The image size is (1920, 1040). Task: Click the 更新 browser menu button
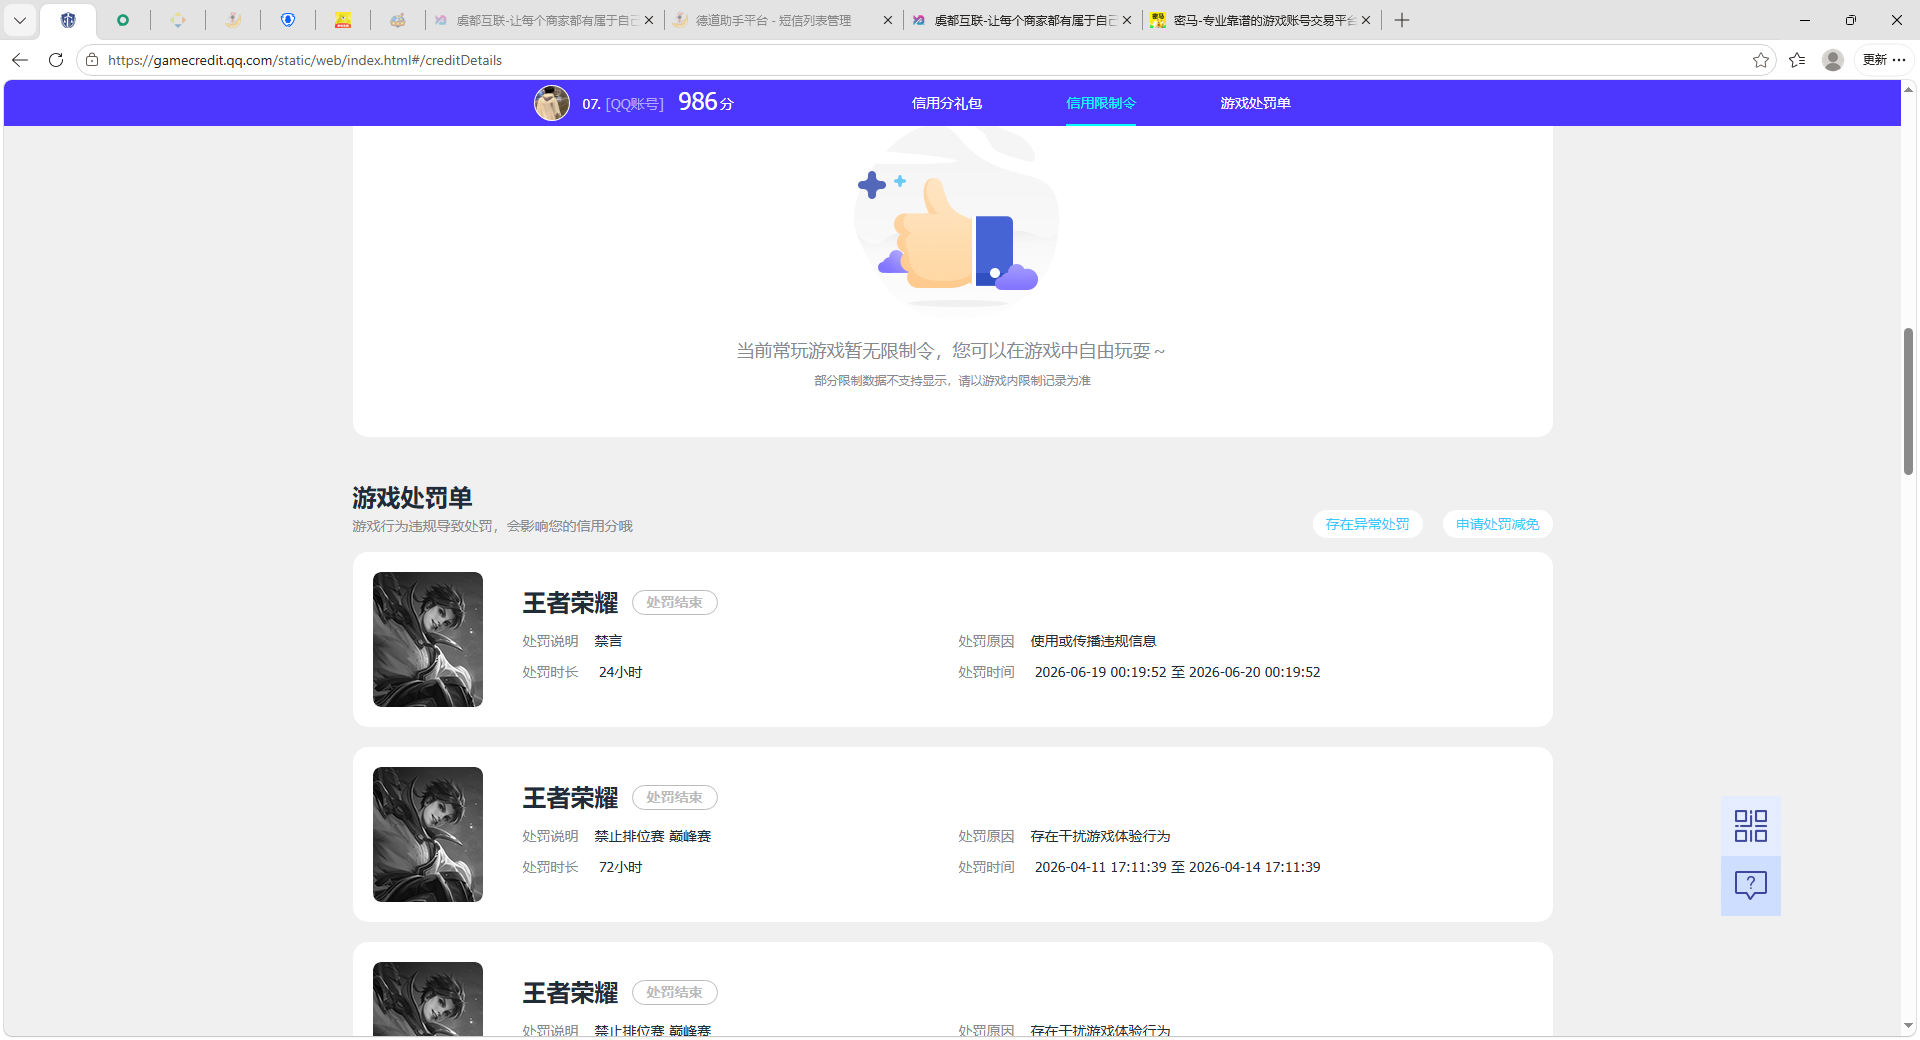coord(1884,60)
